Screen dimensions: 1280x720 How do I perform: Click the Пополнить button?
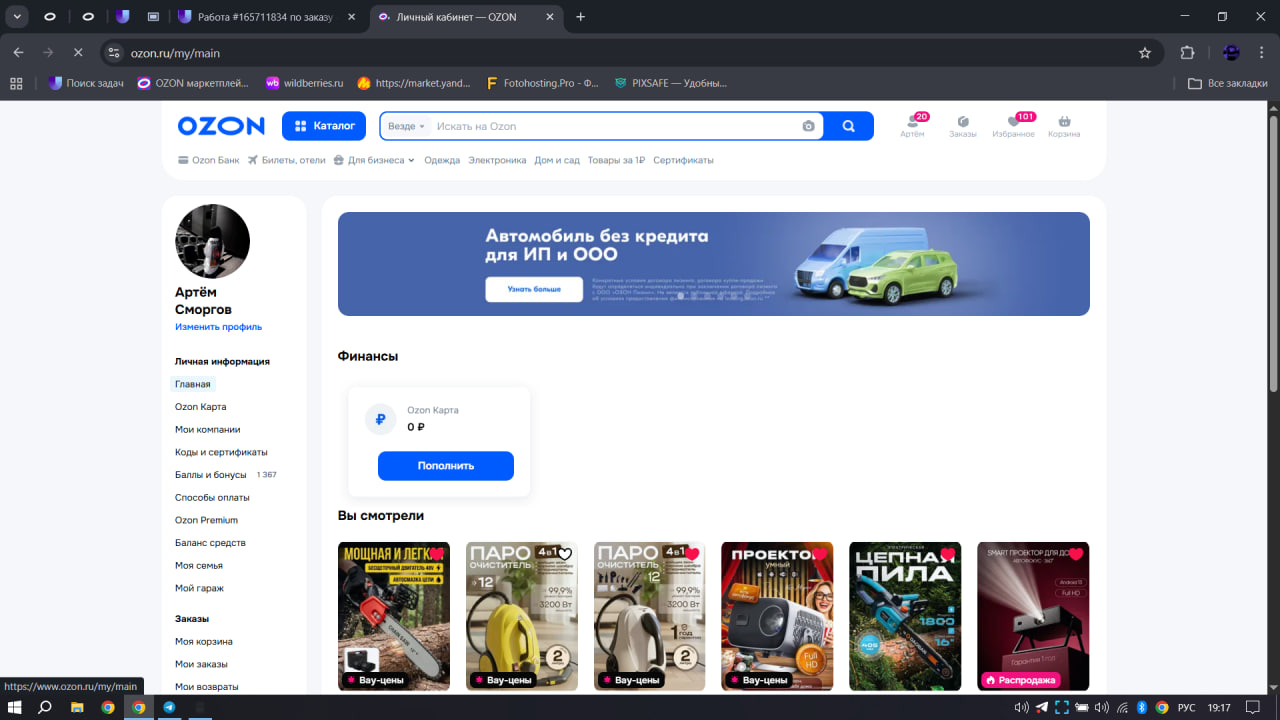pyautogui.click(x=446, y=466)
